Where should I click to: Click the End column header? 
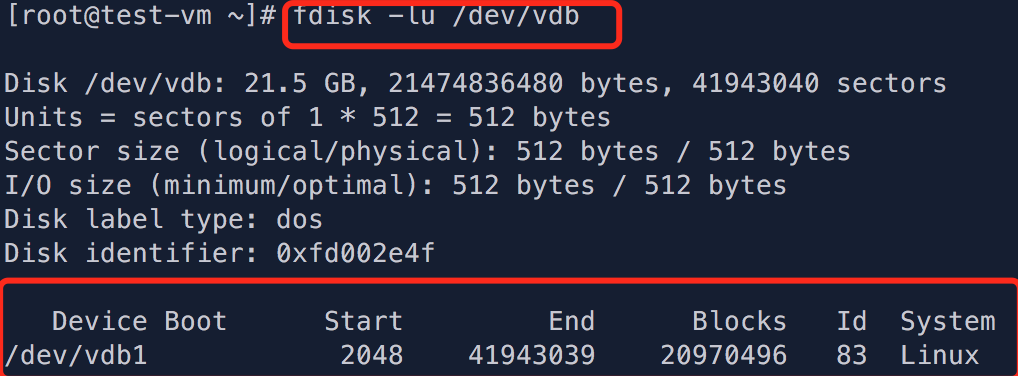pyautogui.click(x=571, y=321)
